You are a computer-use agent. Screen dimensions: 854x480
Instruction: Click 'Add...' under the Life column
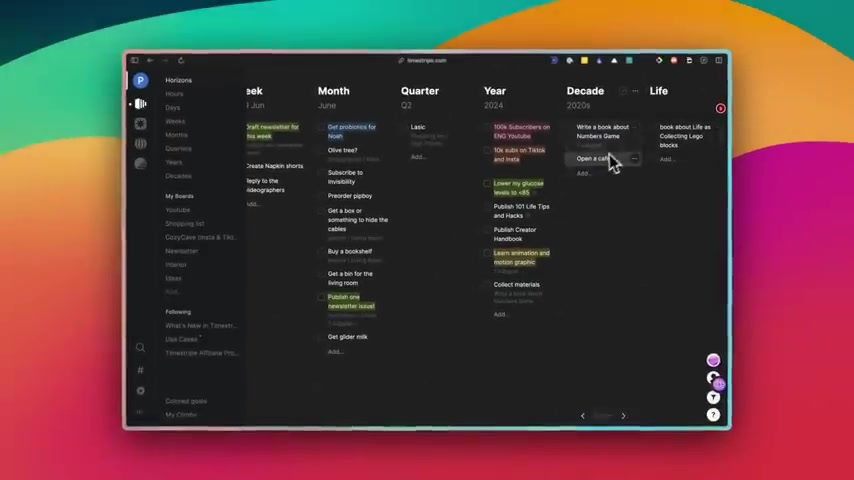point(667,159)
